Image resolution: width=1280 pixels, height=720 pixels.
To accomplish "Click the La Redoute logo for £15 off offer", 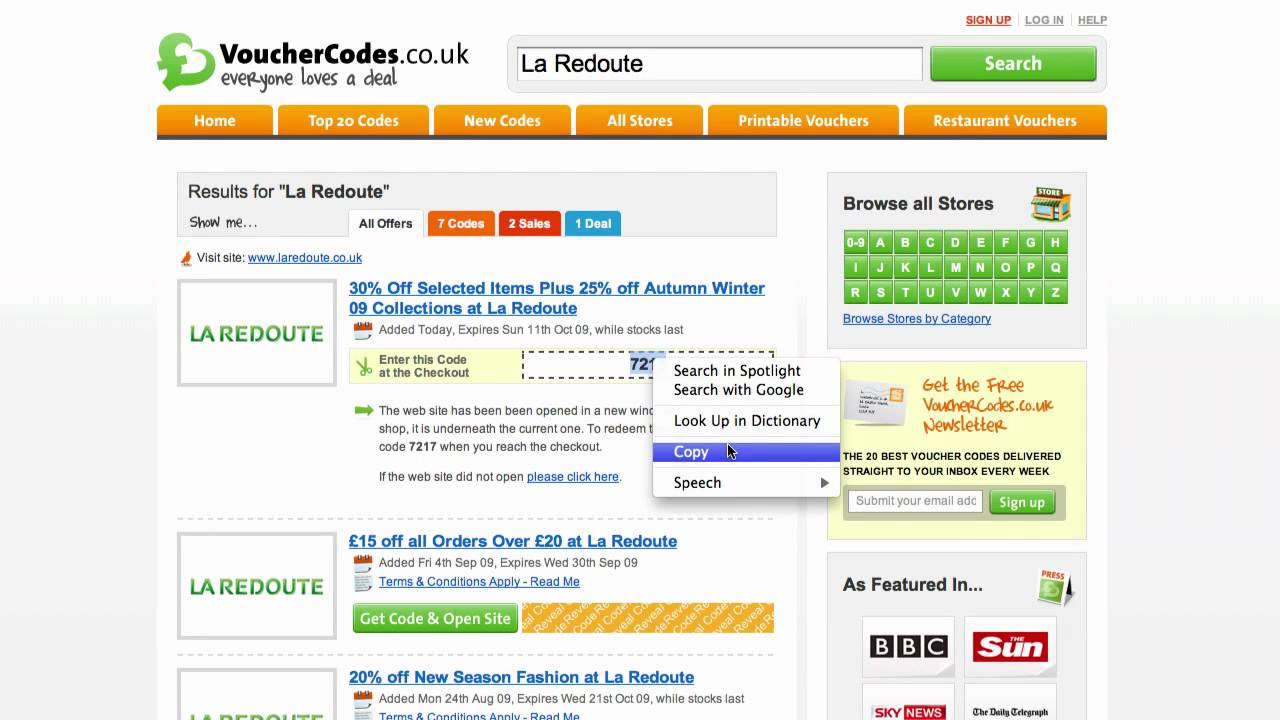I will pyautogui.click(x=257, y=586).
